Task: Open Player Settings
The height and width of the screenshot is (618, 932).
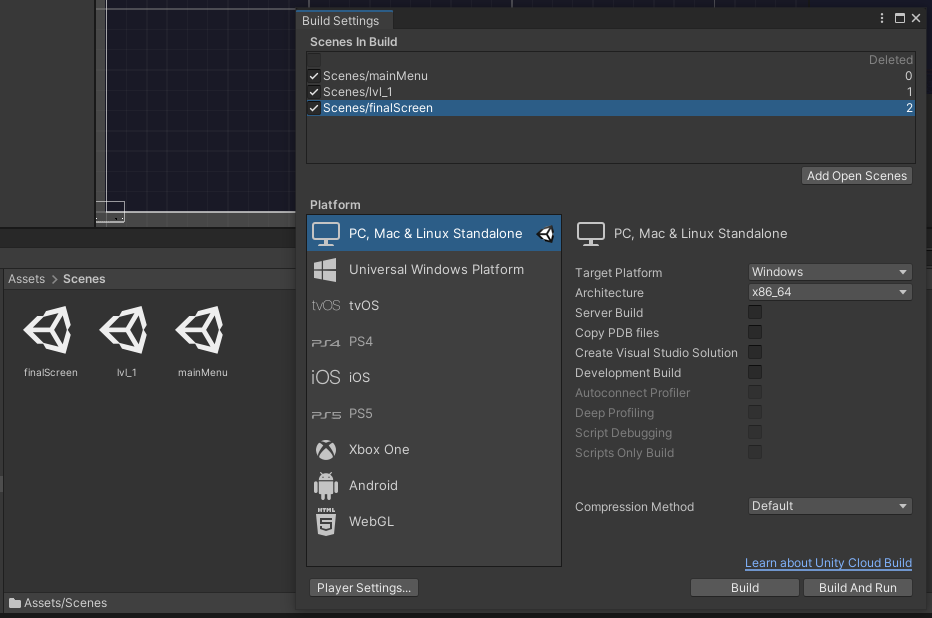Action: pos(364,588)
